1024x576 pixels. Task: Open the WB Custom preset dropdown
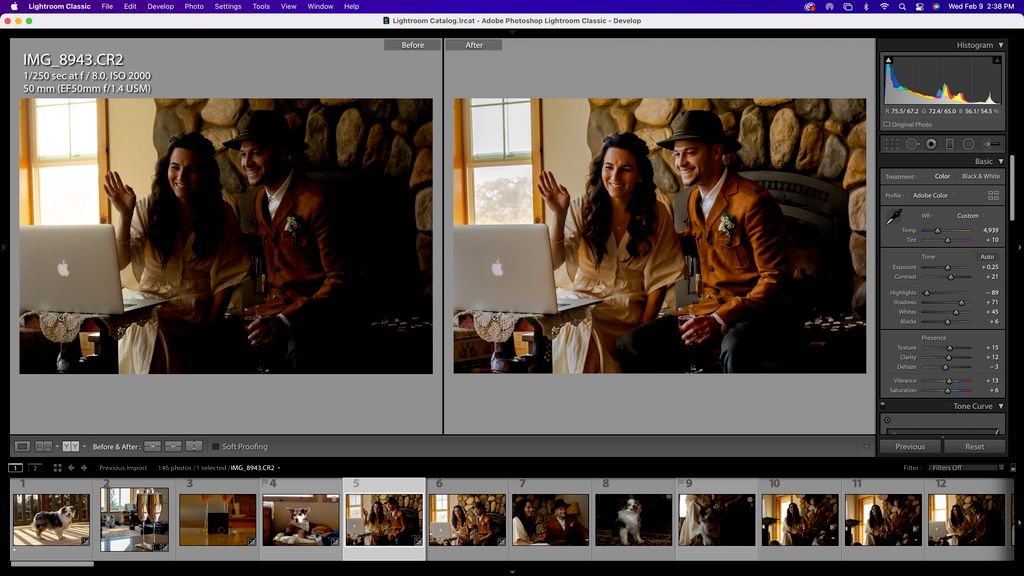(971, 216)
